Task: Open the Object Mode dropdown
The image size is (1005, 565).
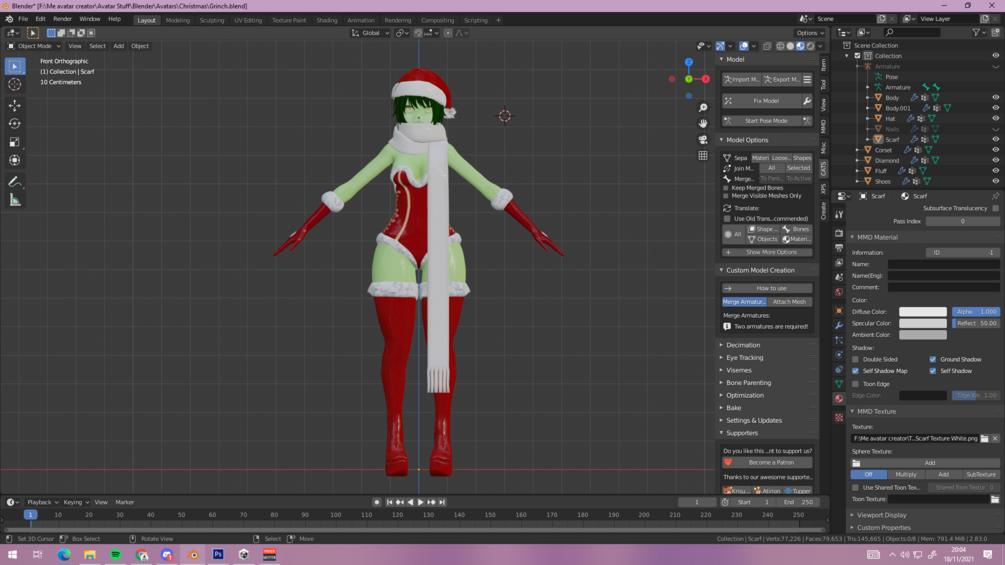Action: pyautogui.click(x=34, y=46)
